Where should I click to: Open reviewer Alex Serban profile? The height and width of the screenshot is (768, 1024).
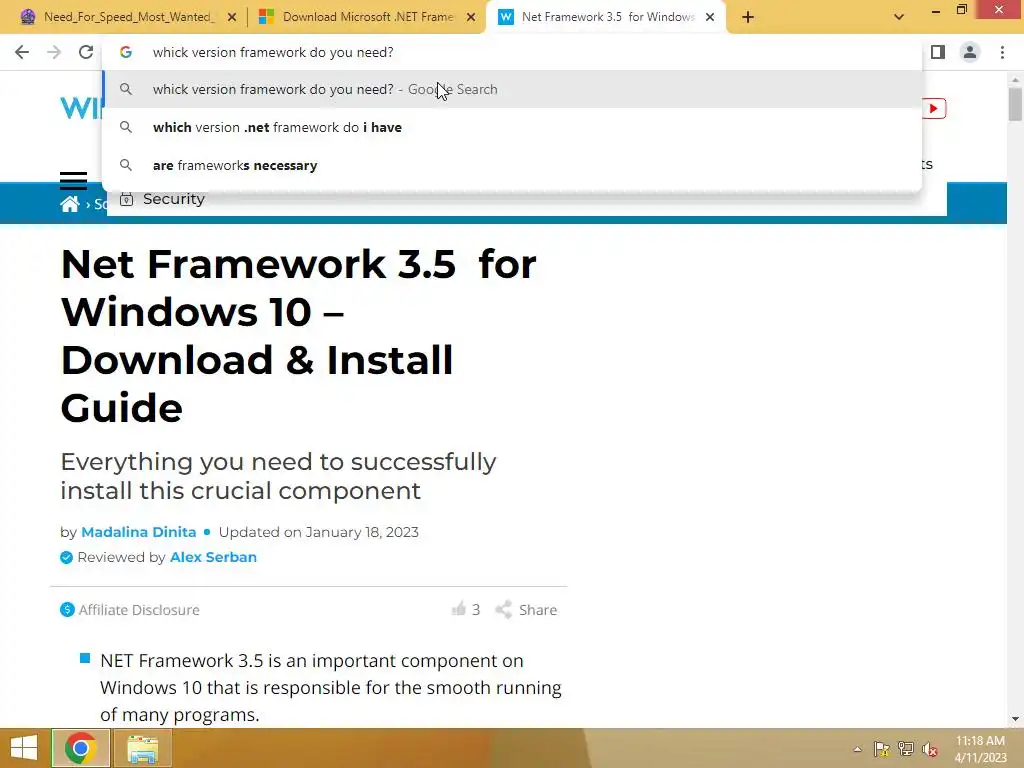pos(213,557)
